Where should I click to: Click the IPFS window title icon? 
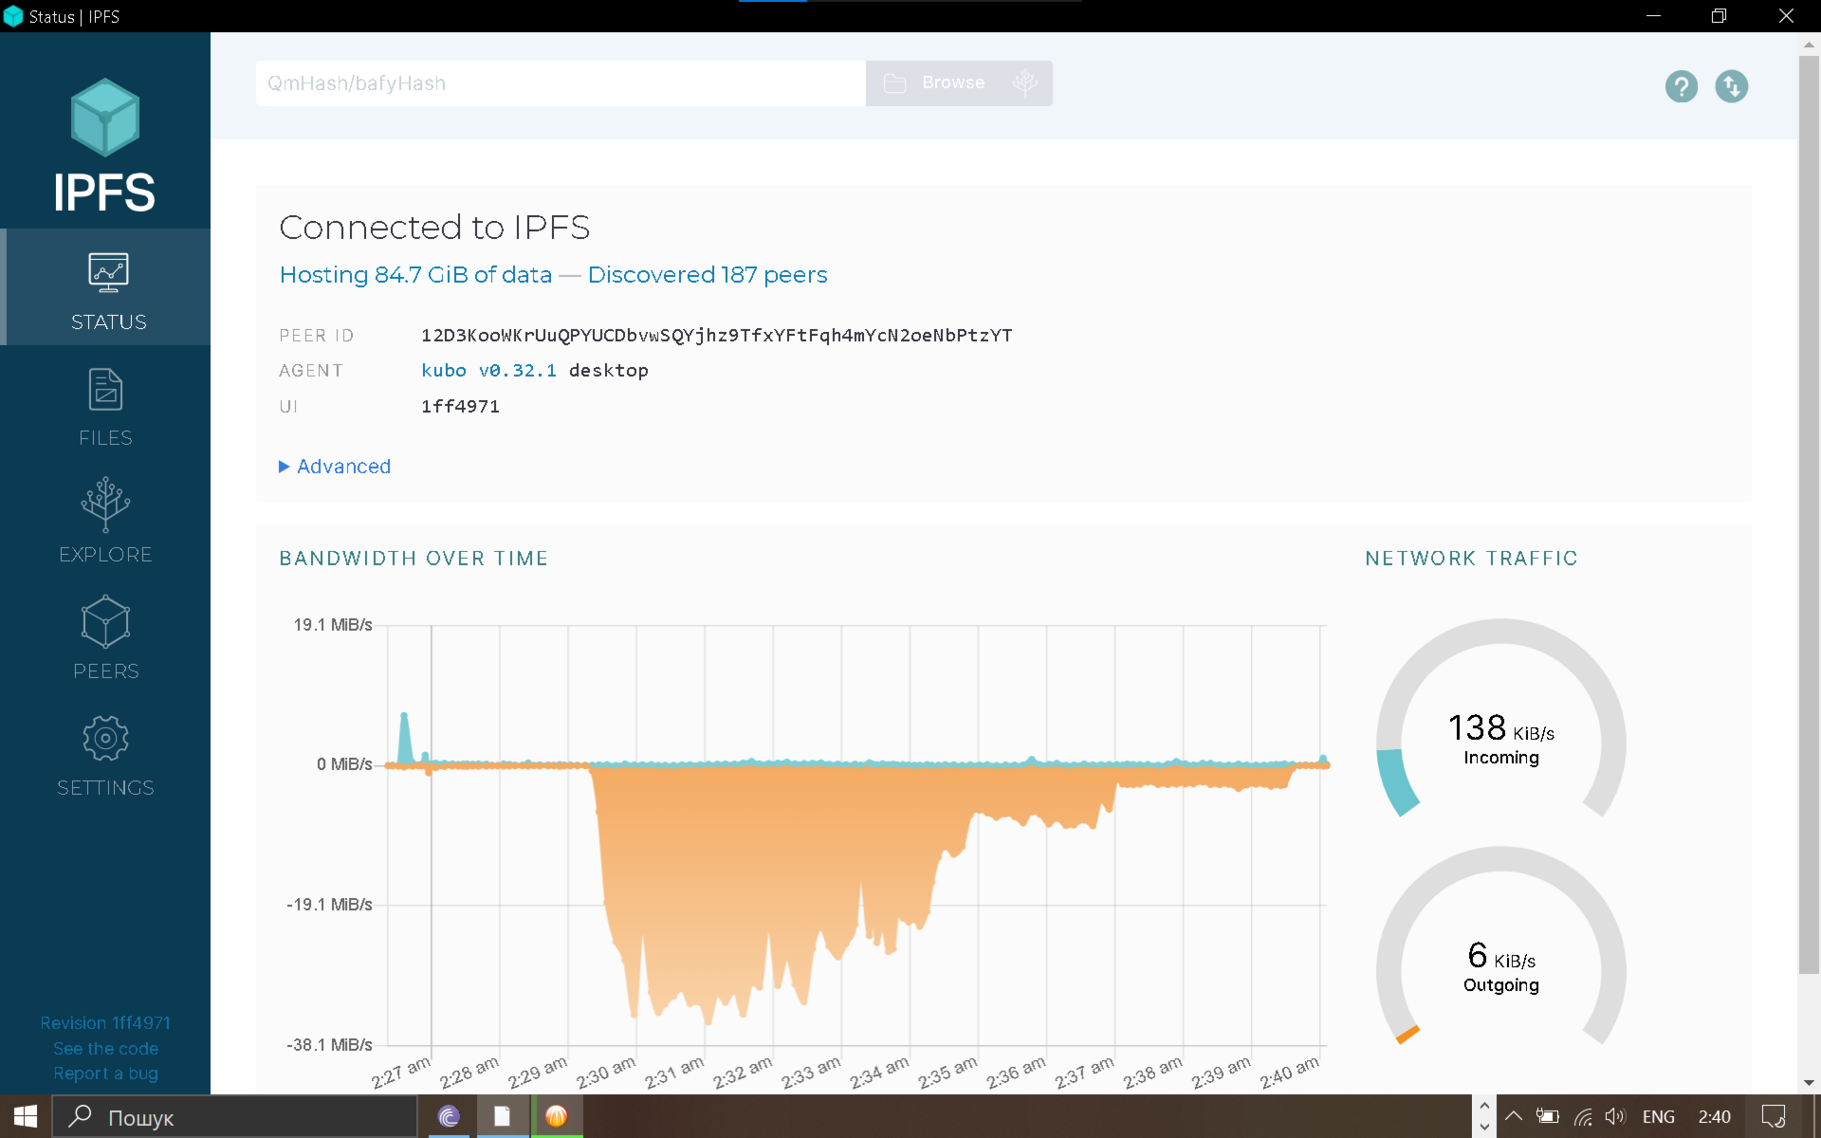13,16
